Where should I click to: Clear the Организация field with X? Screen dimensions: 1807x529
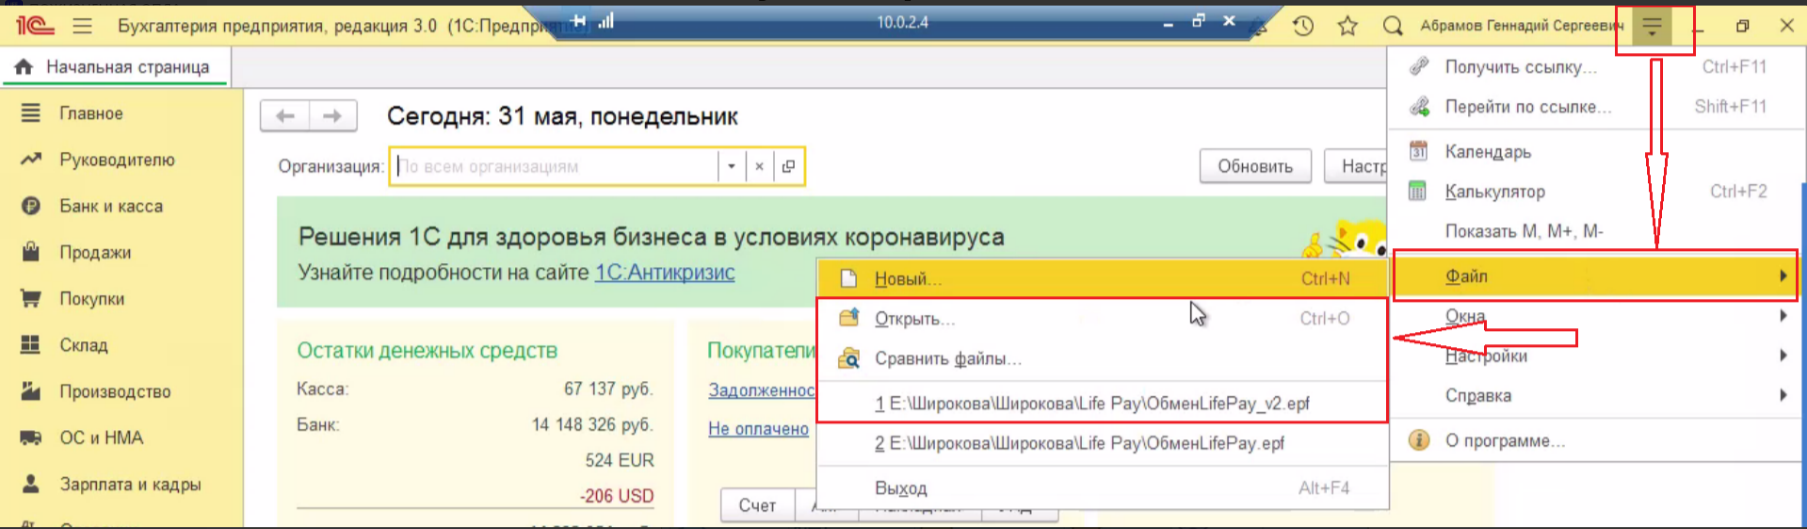coord(759,166)
